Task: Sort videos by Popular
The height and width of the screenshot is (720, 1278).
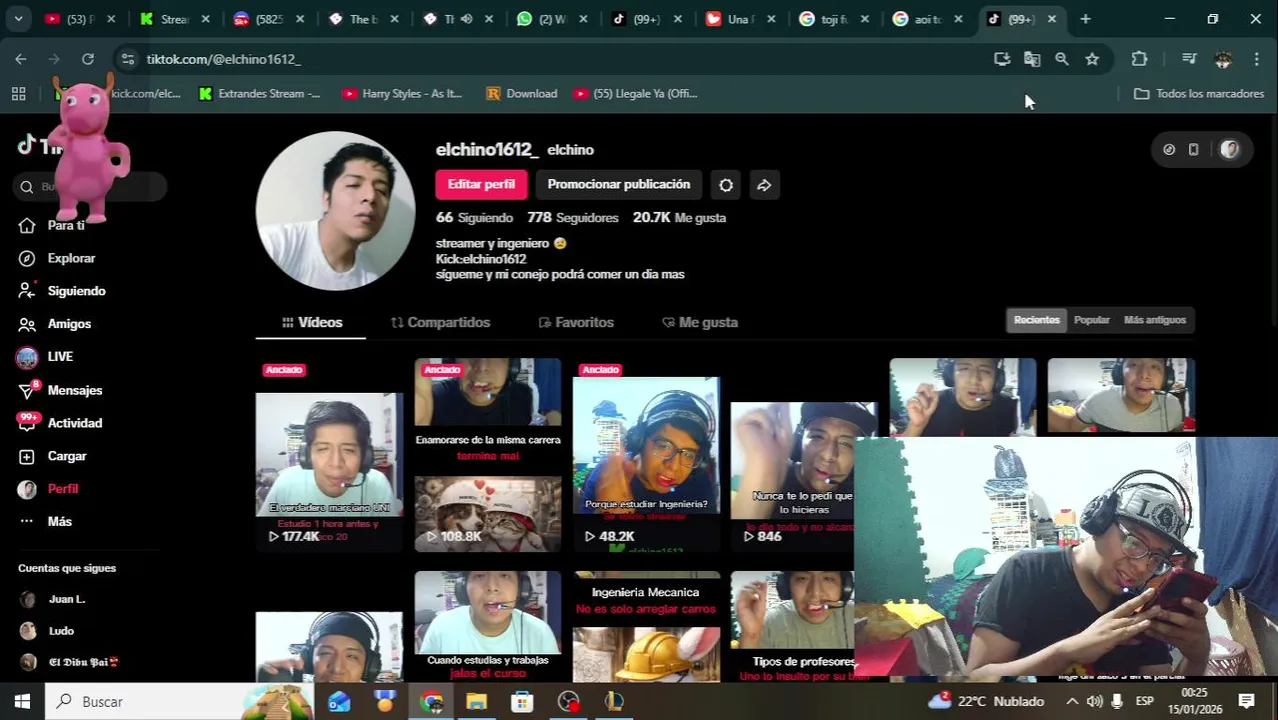Action: coord(1091,320)
